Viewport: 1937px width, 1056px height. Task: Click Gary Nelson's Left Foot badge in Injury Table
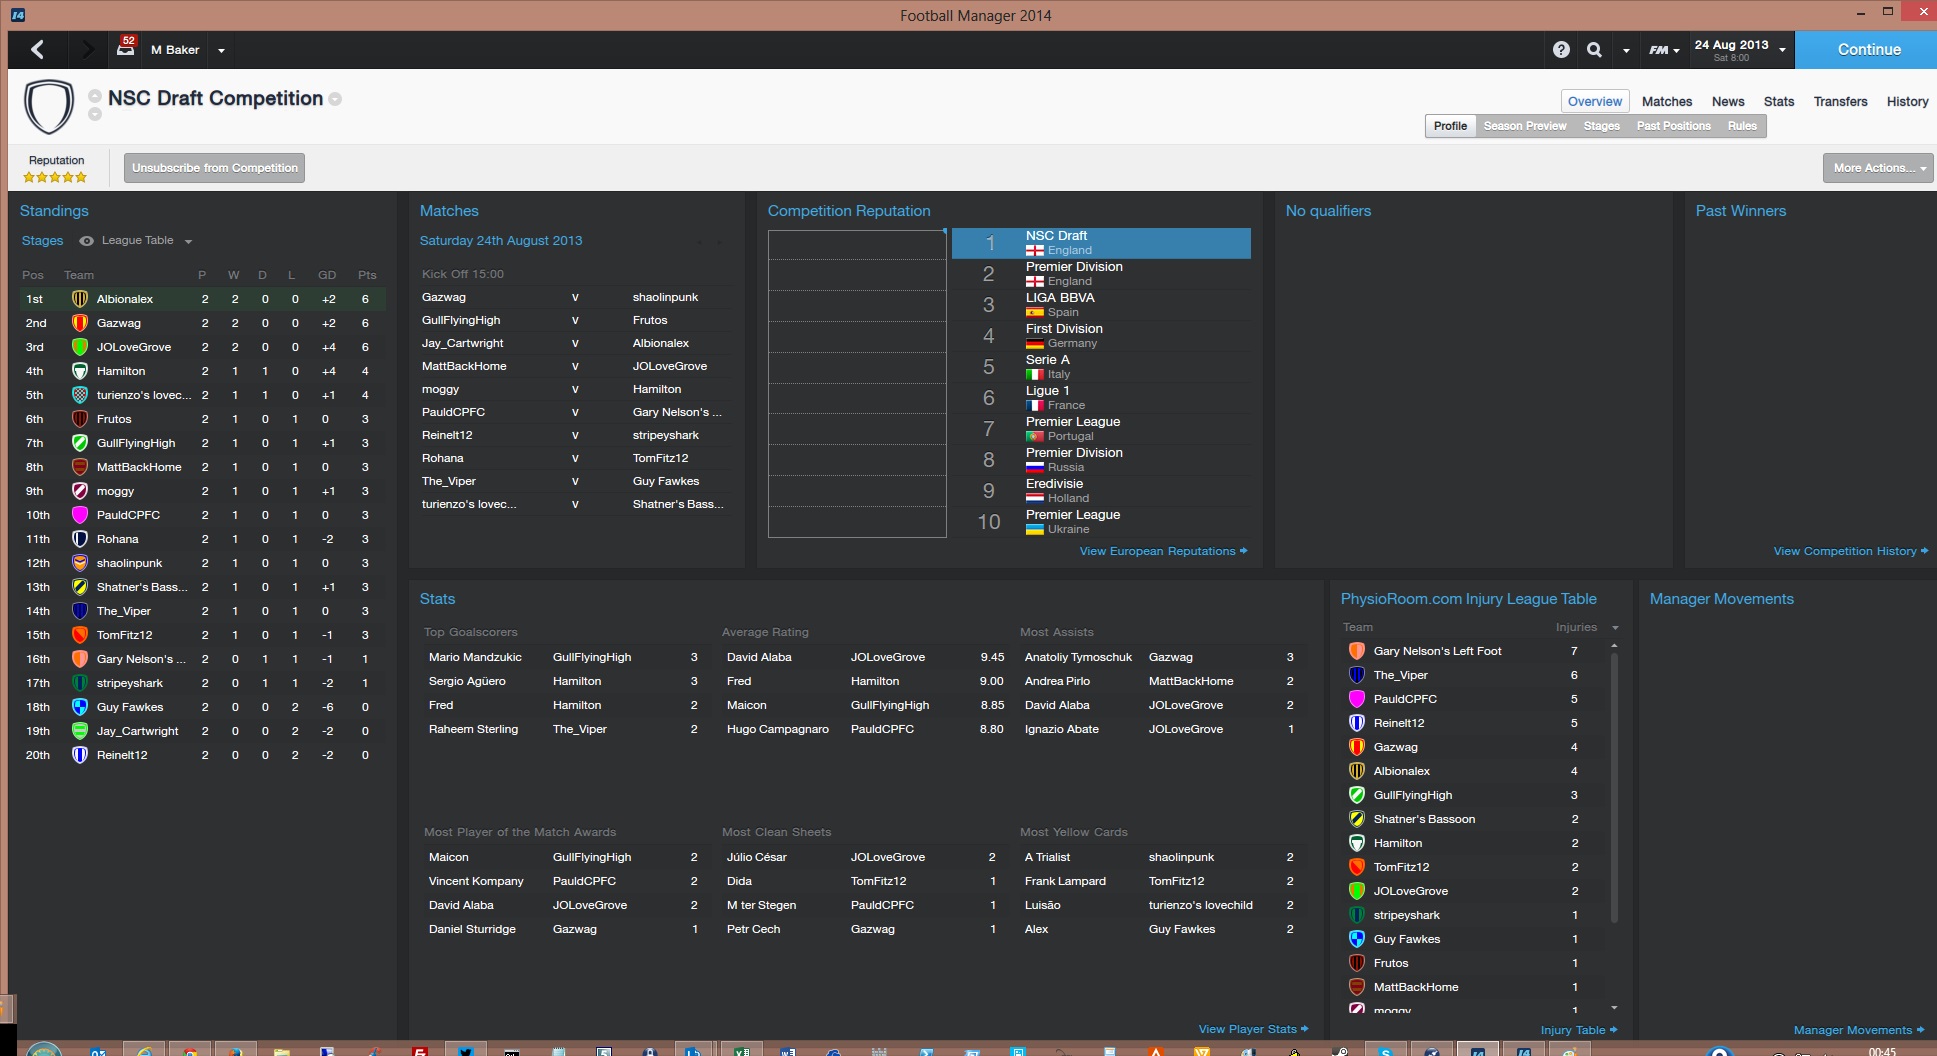pyautogui.click(x=1357, y=651)
